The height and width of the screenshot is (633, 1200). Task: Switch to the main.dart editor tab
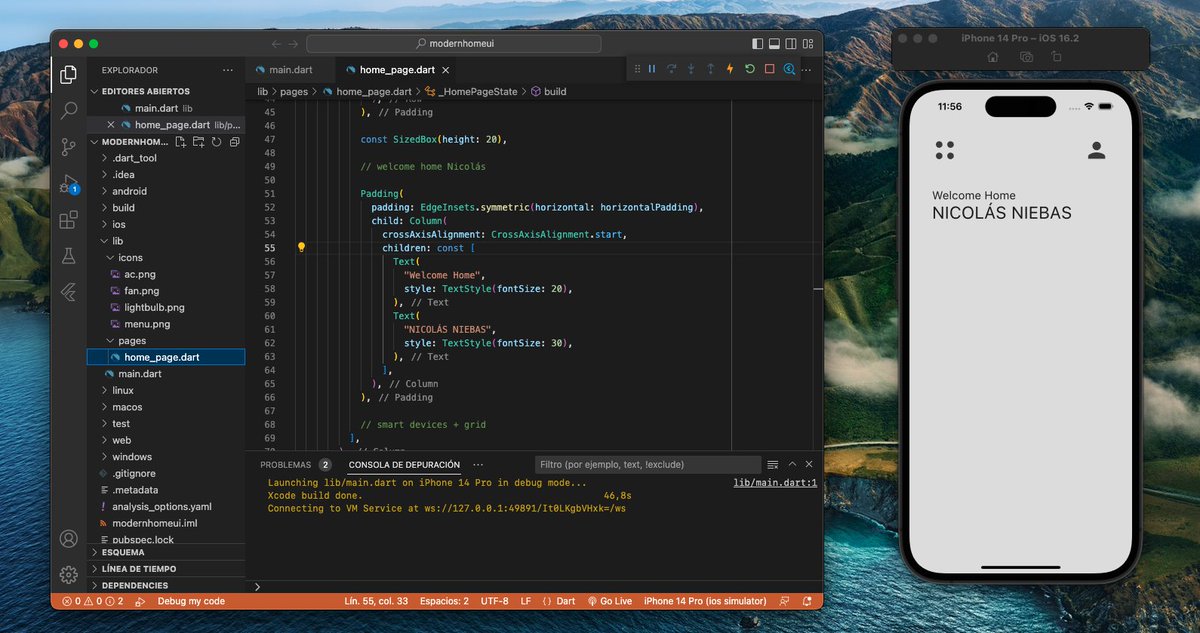(x=288, y=70)
